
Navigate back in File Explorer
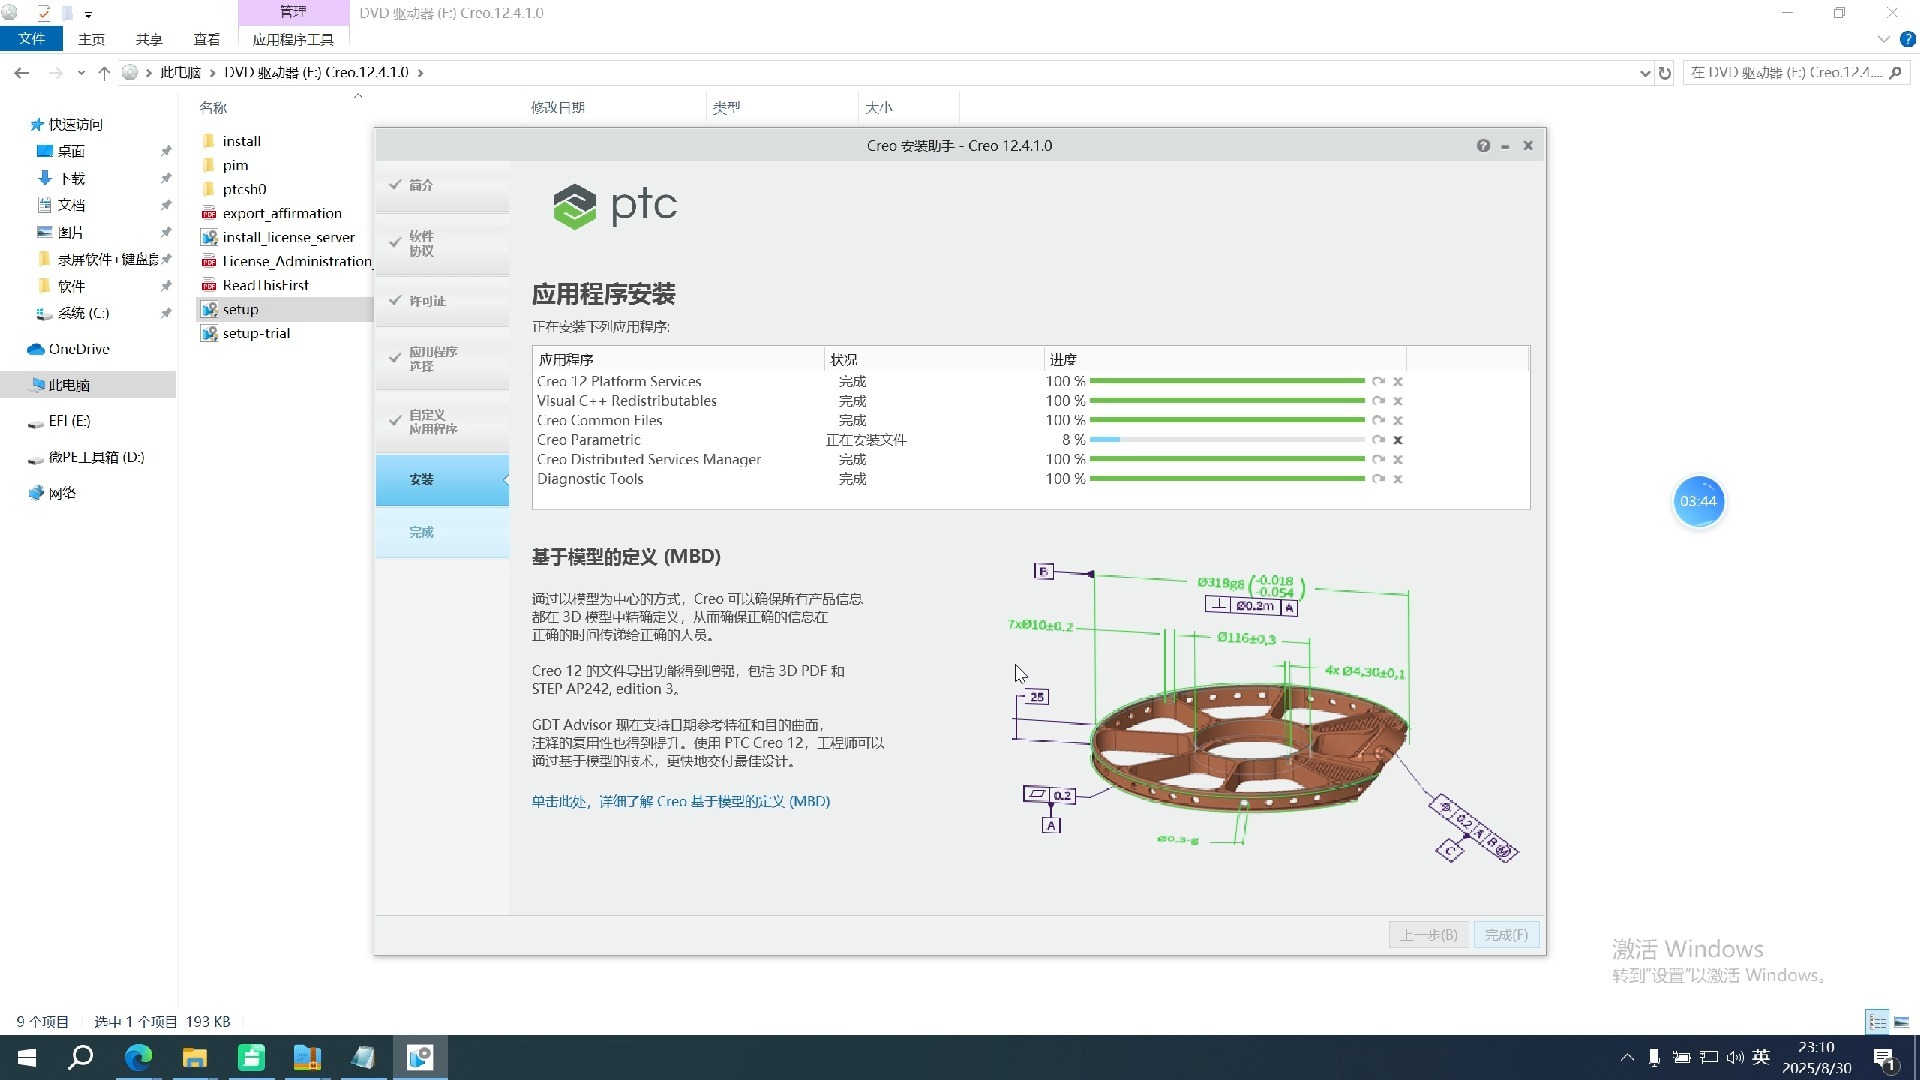pos(22,73)
